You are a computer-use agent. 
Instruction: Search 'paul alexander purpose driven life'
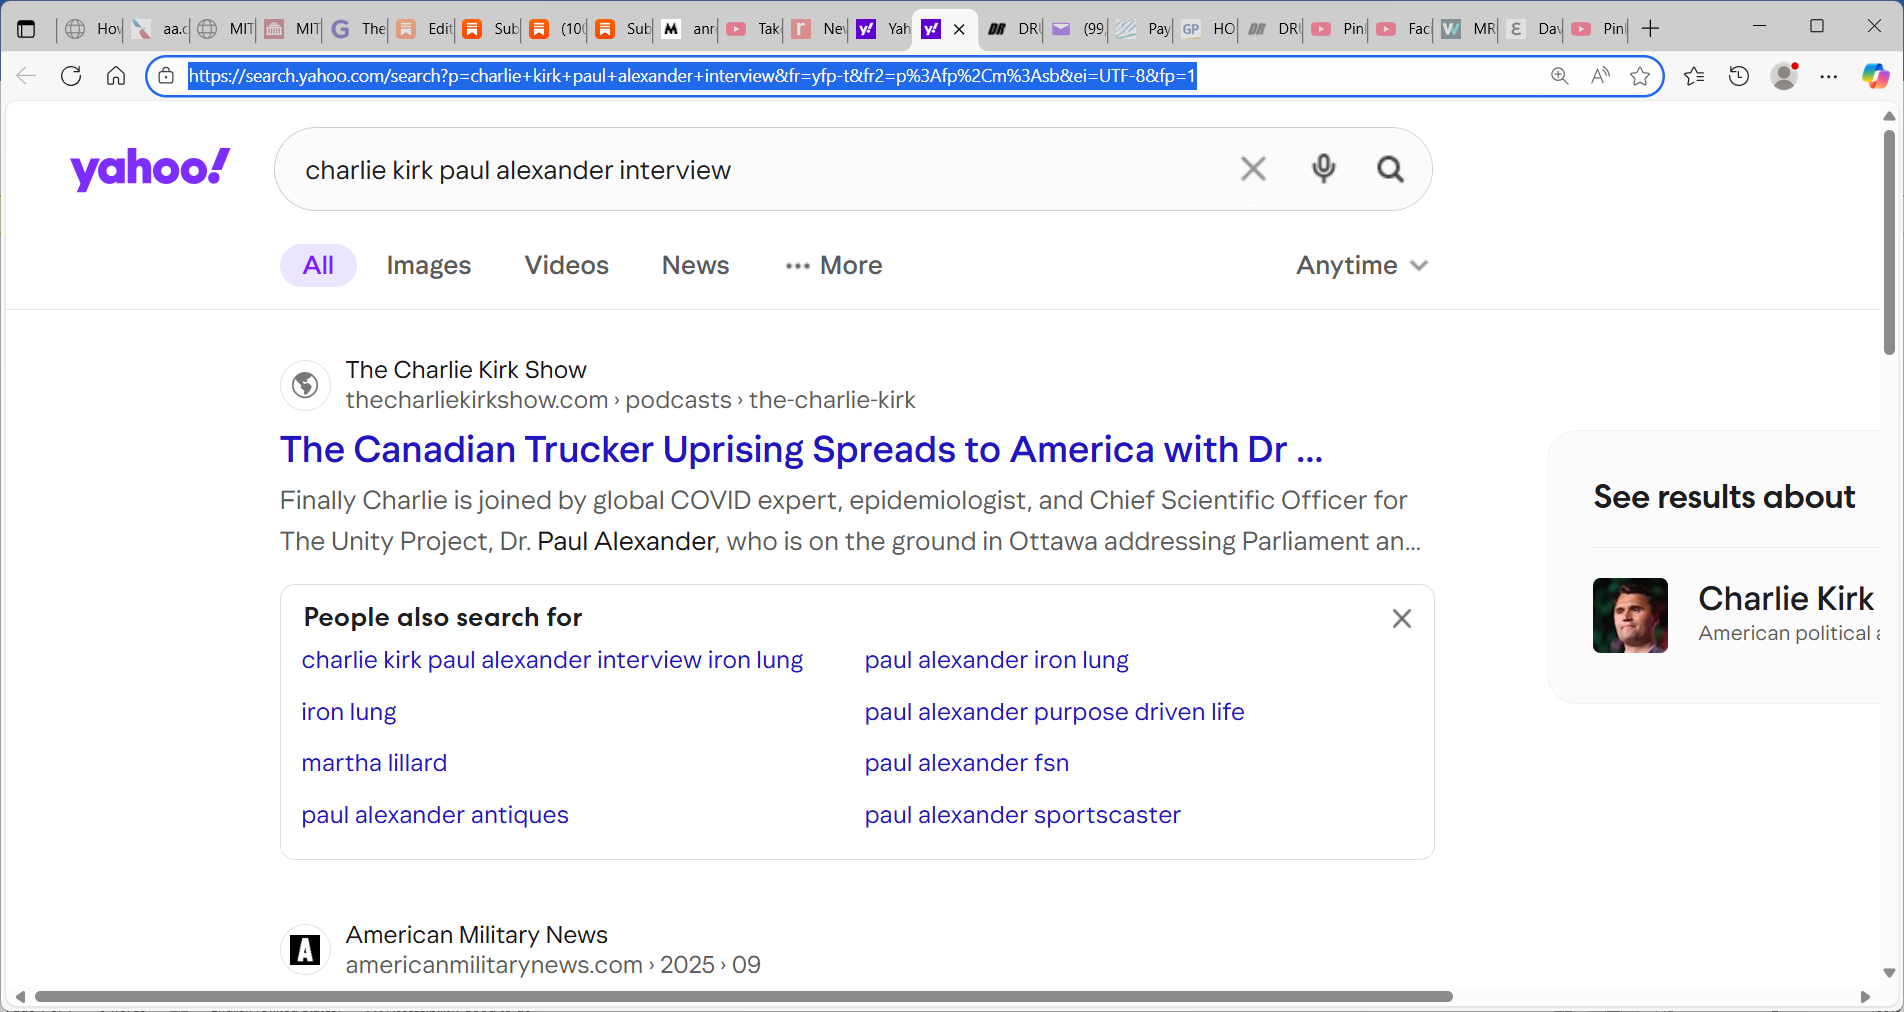[1054, 712]
